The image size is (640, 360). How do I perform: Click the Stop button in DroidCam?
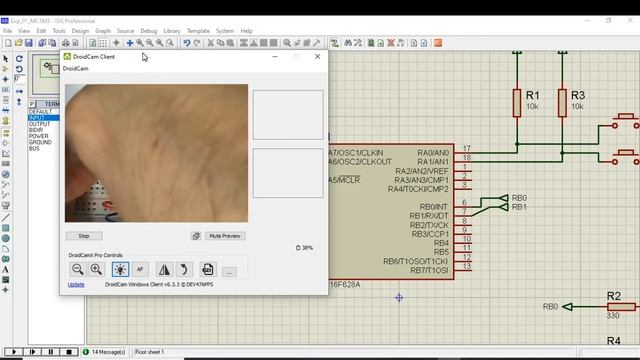click(x=84, y=236)
